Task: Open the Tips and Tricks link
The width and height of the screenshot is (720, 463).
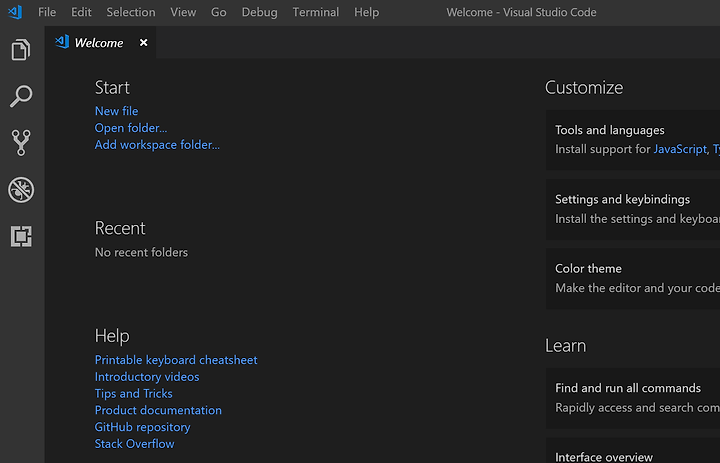Action: click(x=134, y=394)
